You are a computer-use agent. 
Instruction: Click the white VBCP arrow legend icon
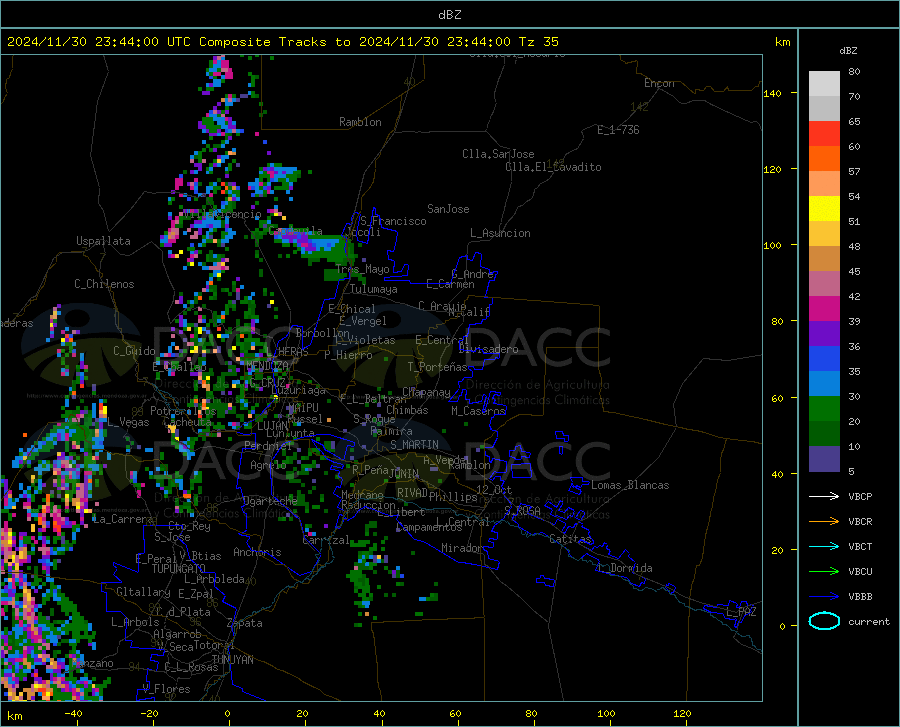(x=824, y=496)
